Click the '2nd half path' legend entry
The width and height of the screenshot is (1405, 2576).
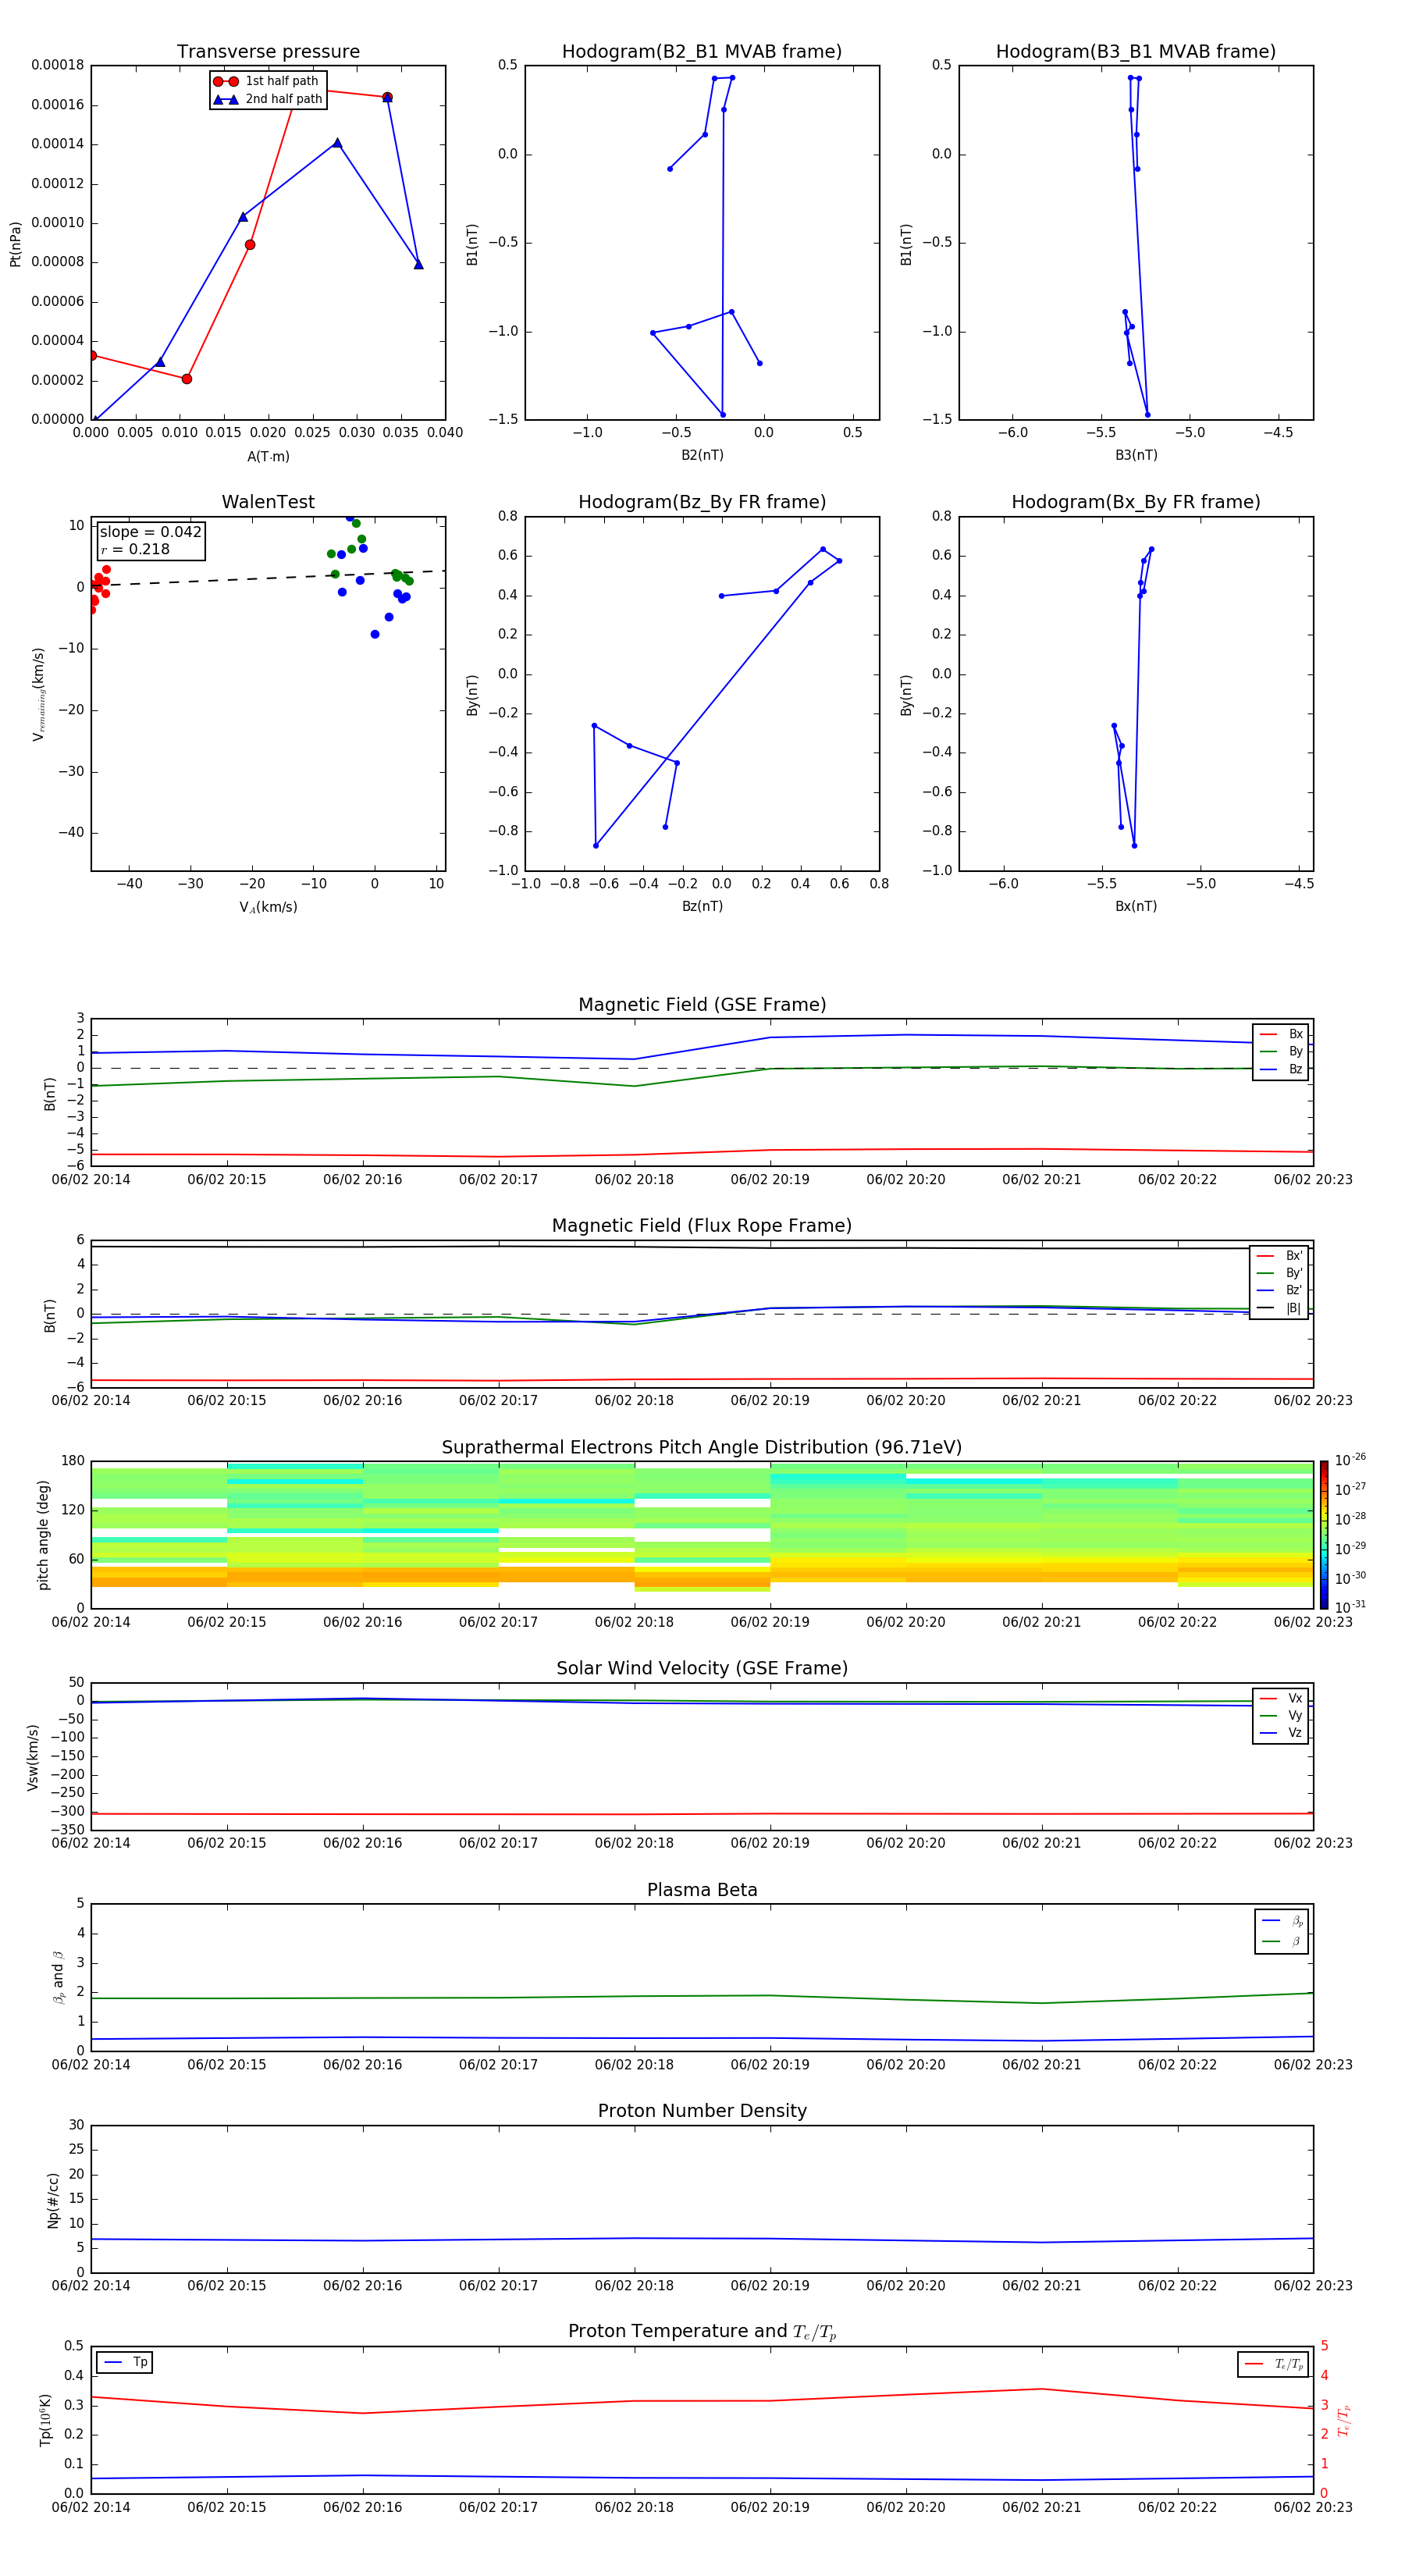268,99
